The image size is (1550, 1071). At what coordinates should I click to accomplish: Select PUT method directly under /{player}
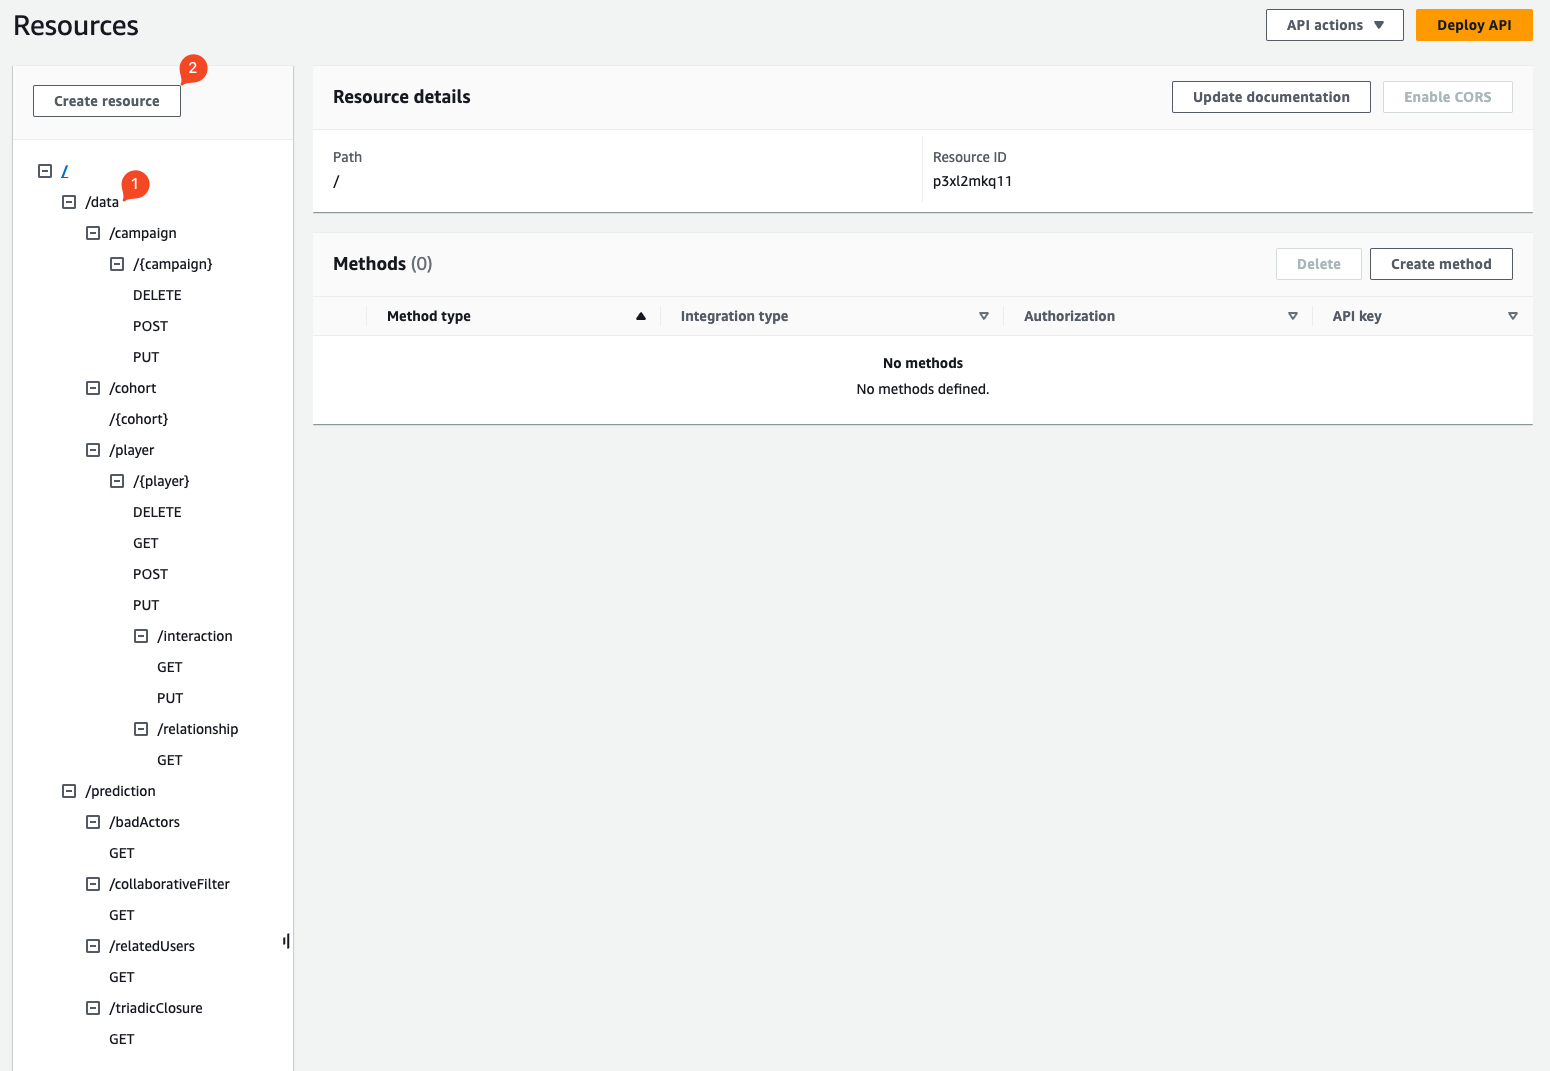coord(146,605)
